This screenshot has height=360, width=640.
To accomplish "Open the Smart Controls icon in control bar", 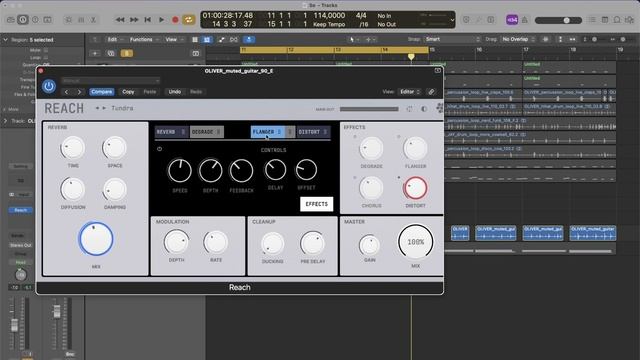I will (x=69, y=20).
